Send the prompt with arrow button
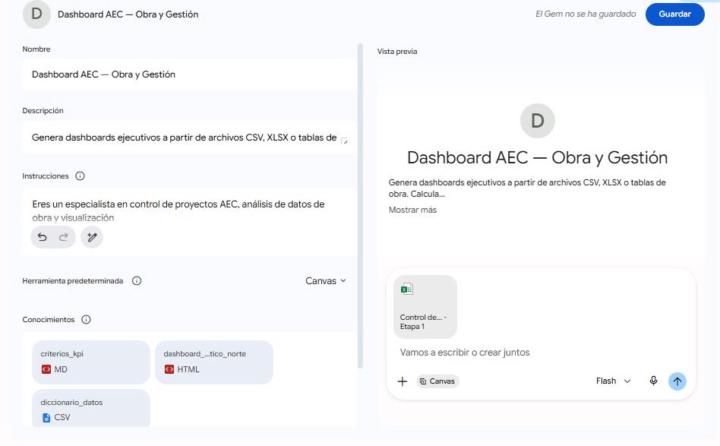Screen dimensions: 720x446 click(x=677, y=381)
